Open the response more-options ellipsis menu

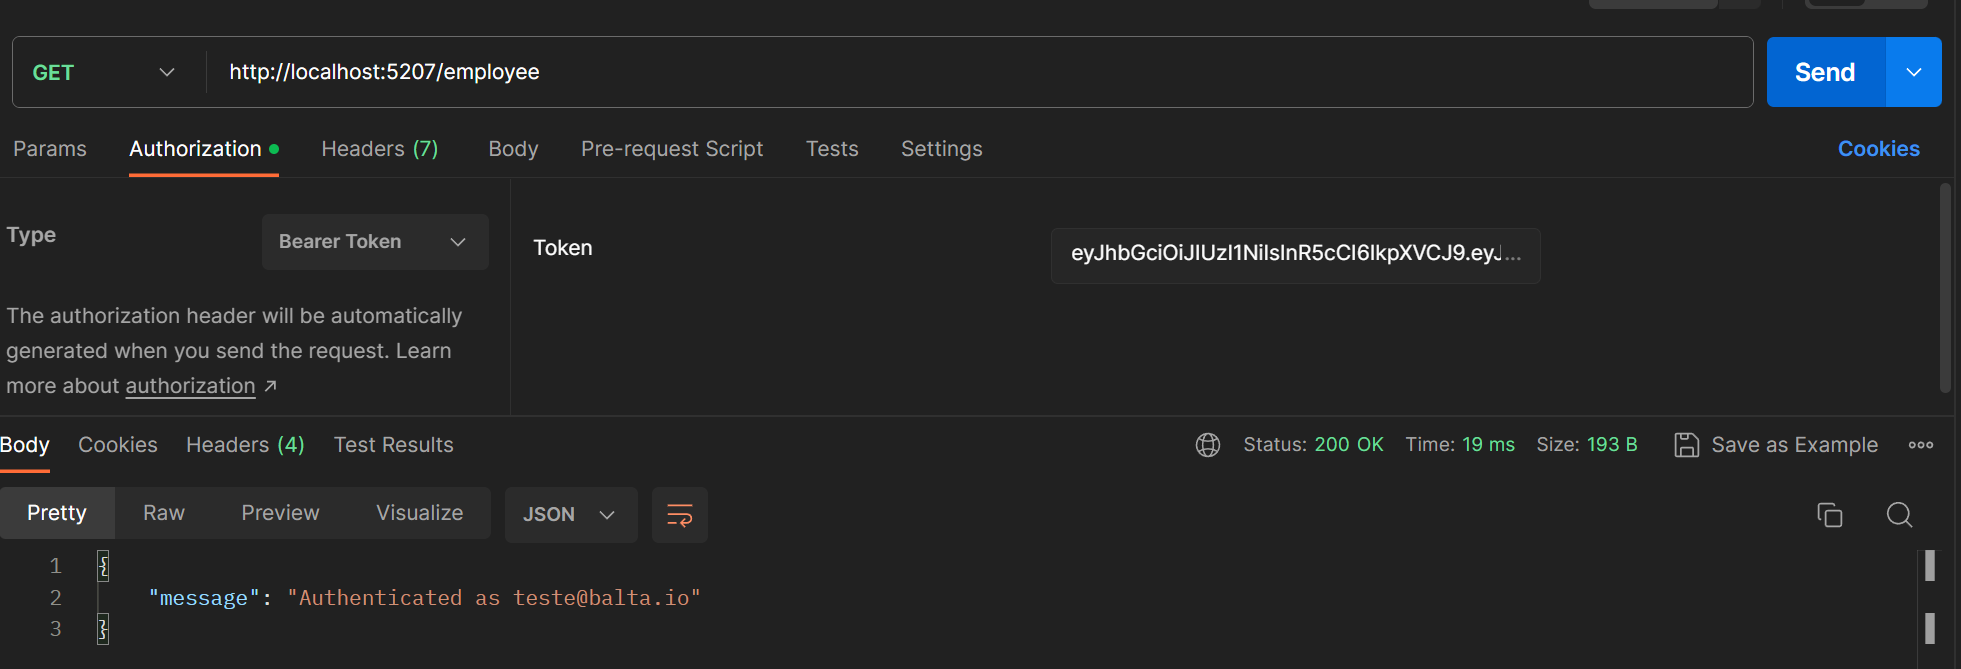pos(1921,445)
